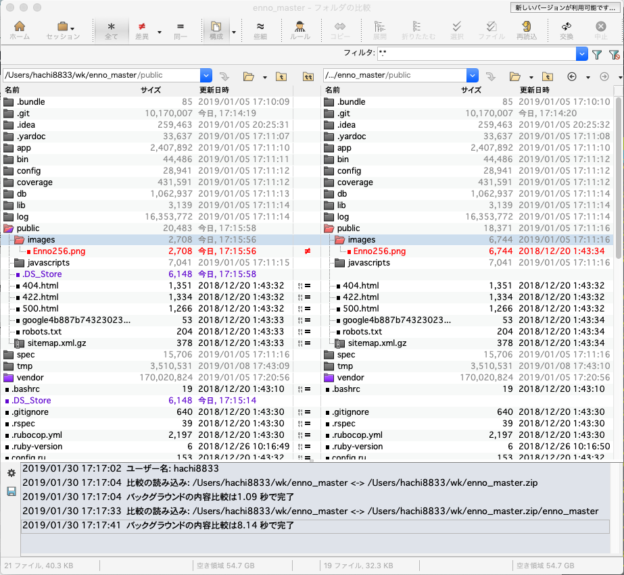Viewport: 624px width, 575px height.
Task: Click the funnel icon beside filter field
Action: 596,54
